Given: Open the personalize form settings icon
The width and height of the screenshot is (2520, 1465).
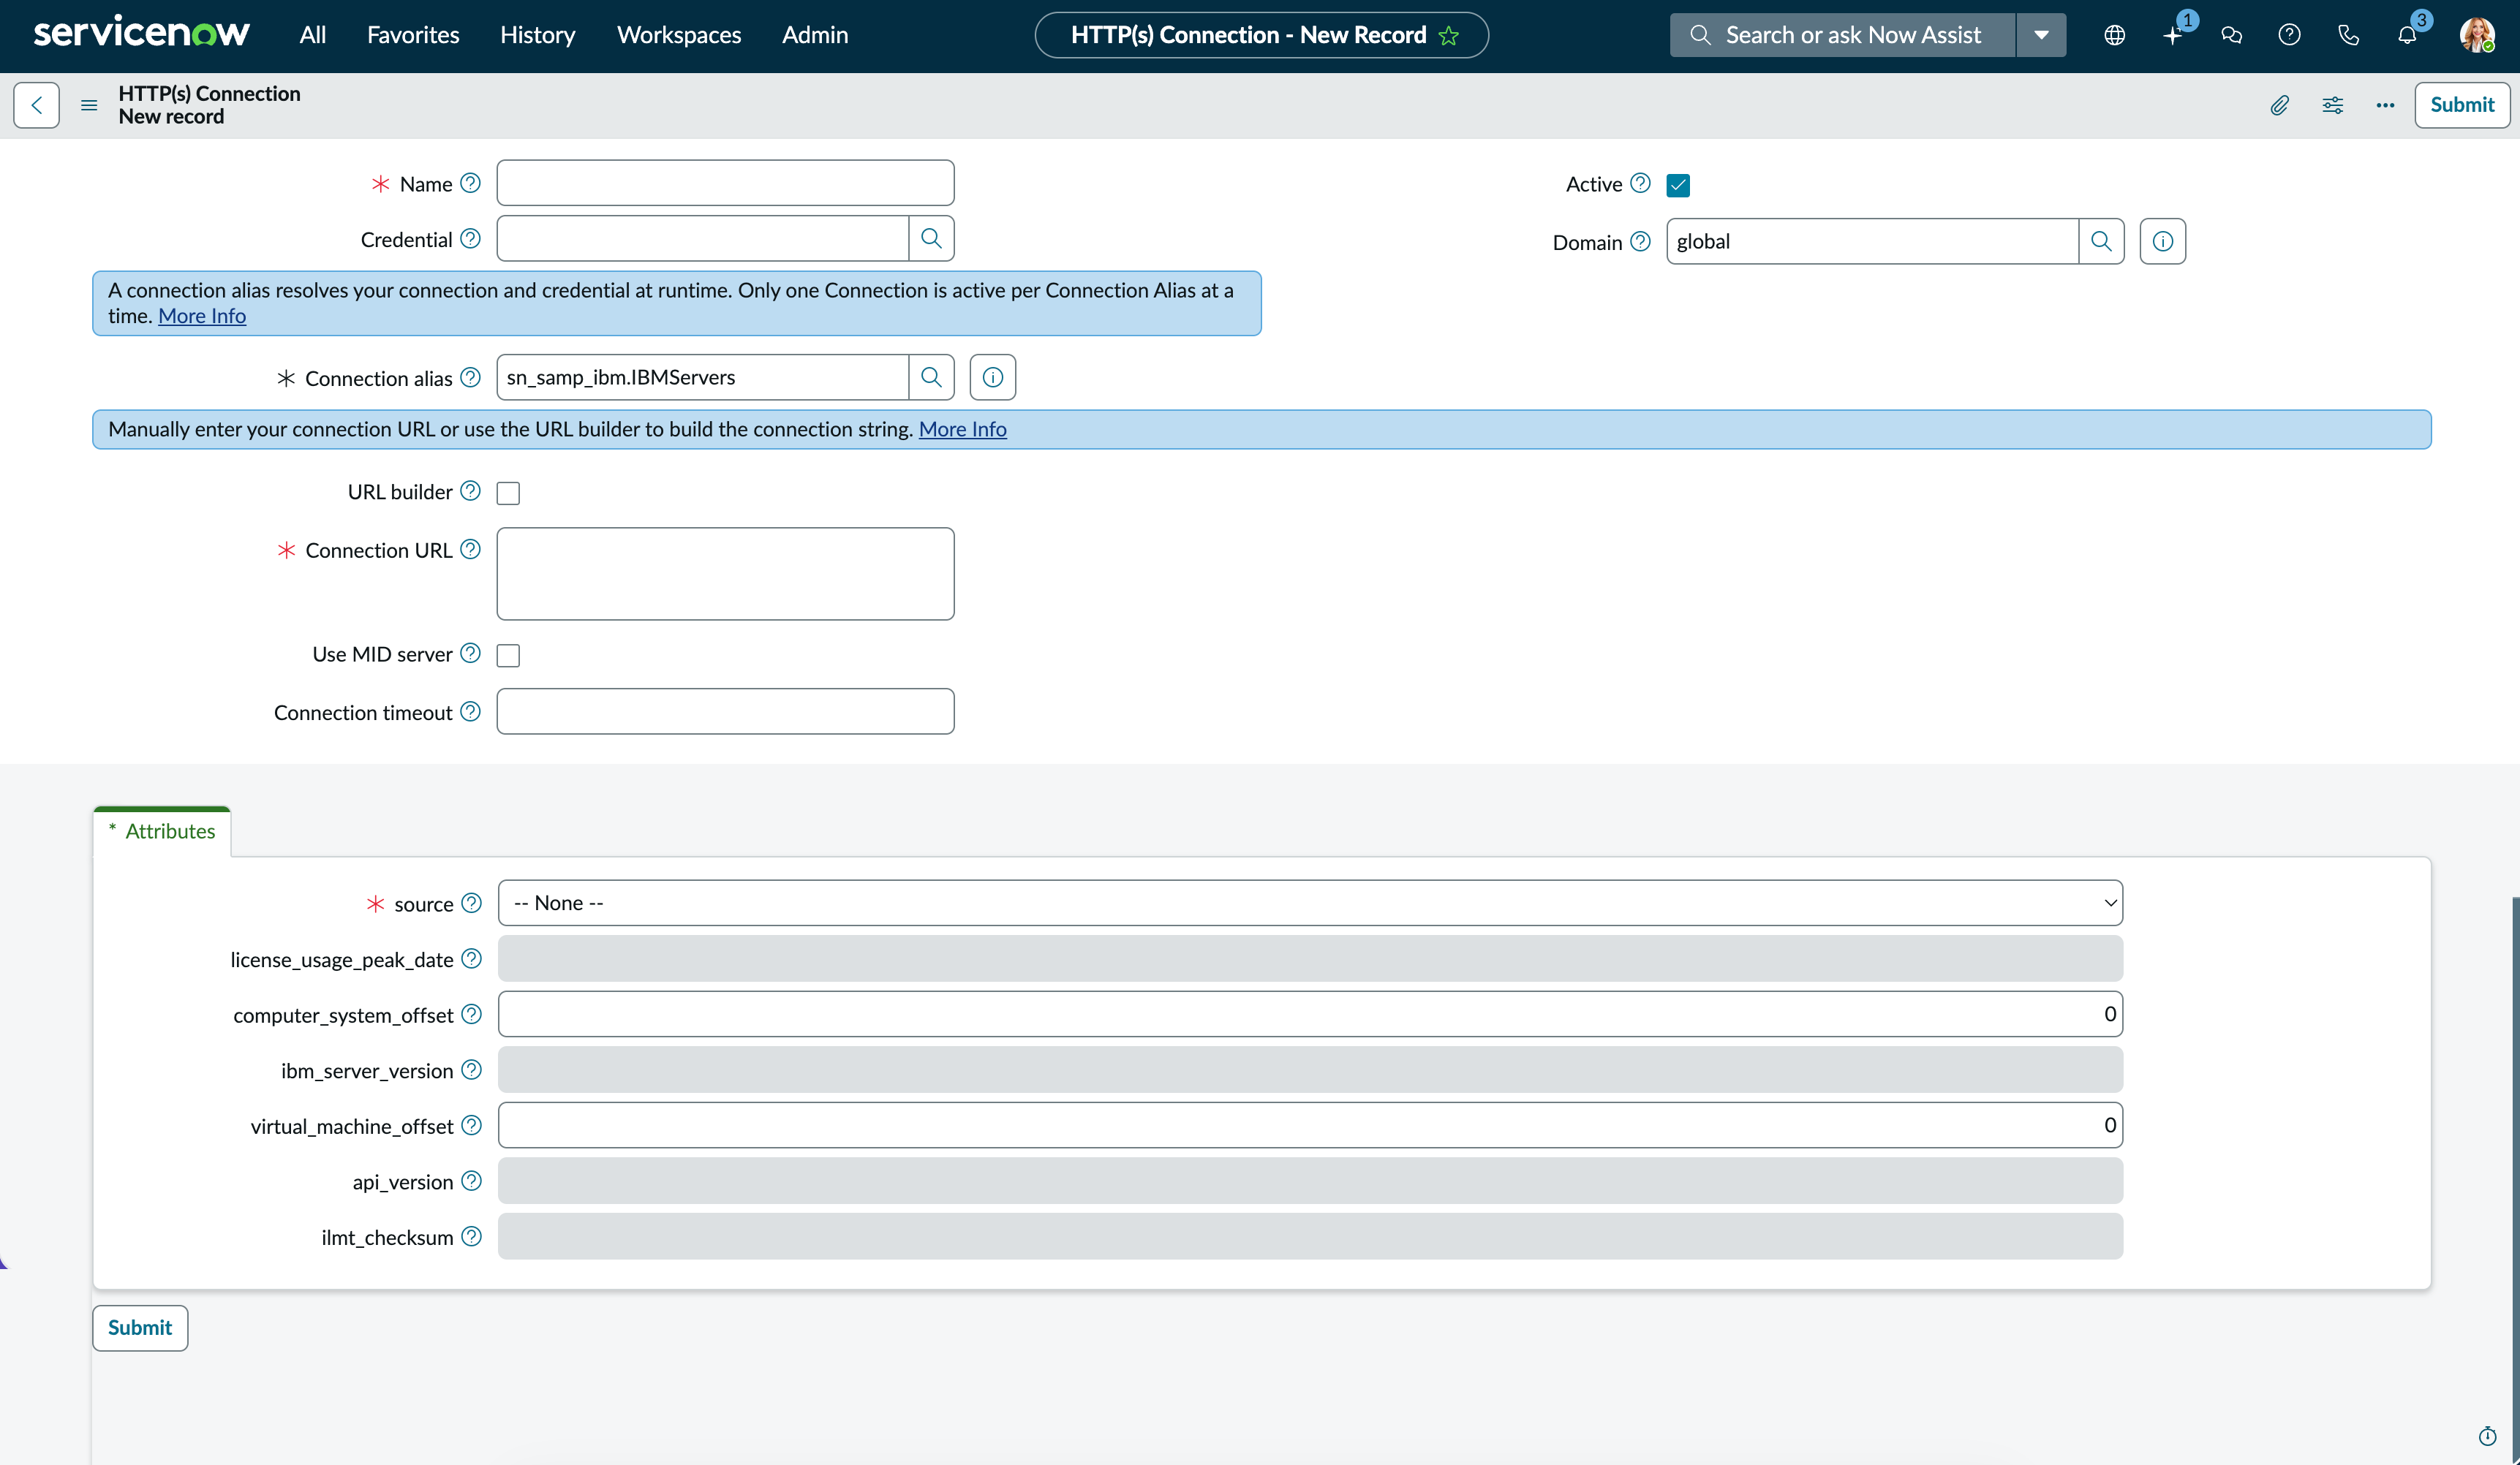Looking at the screenshot, I should coord(2333,105).
